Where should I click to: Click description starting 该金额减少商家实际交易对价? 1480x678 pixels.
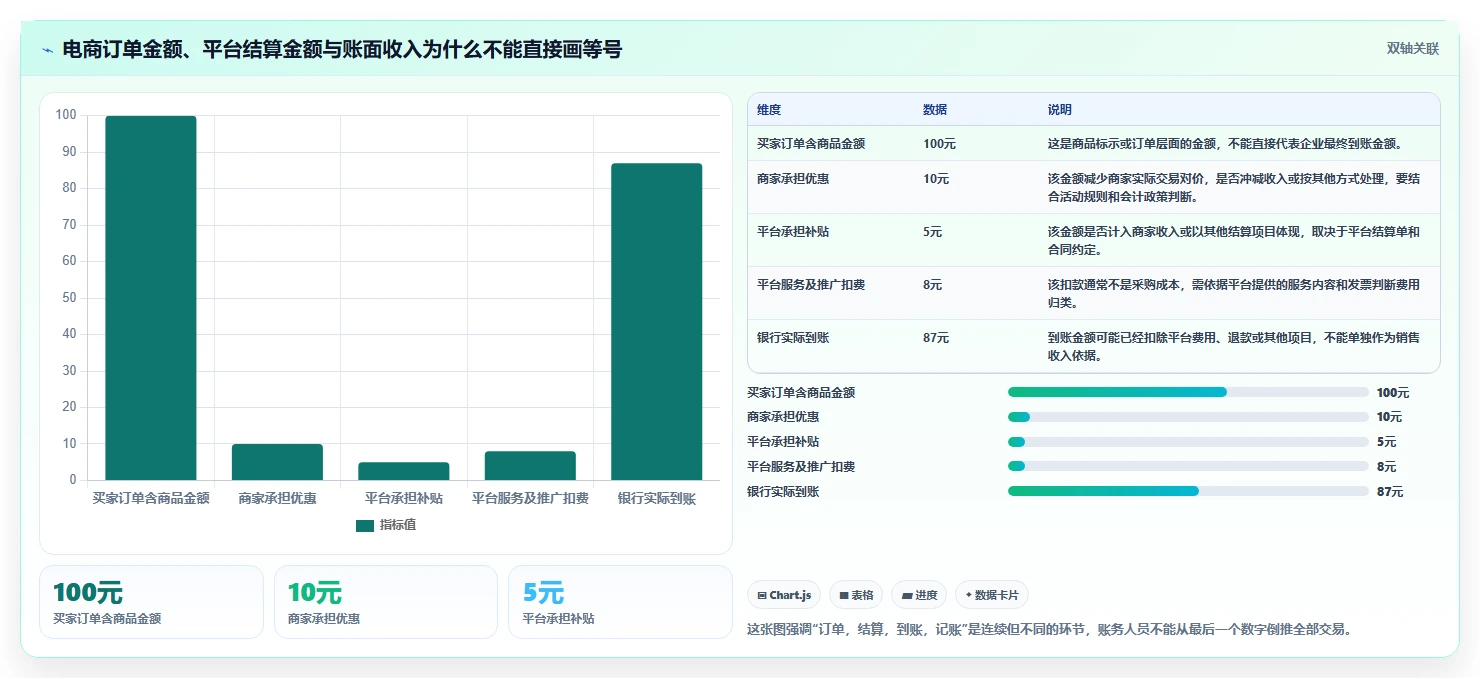point(1234,187)
